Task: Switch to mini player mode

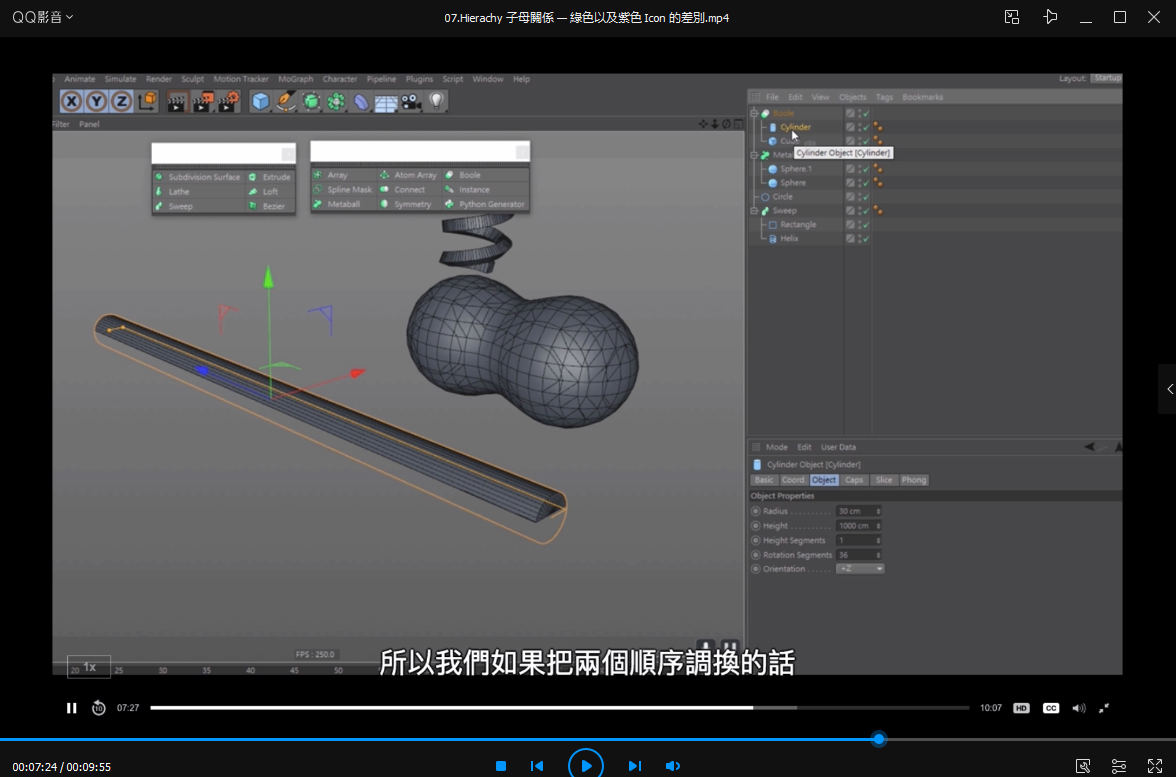Action: [1012, 17]
